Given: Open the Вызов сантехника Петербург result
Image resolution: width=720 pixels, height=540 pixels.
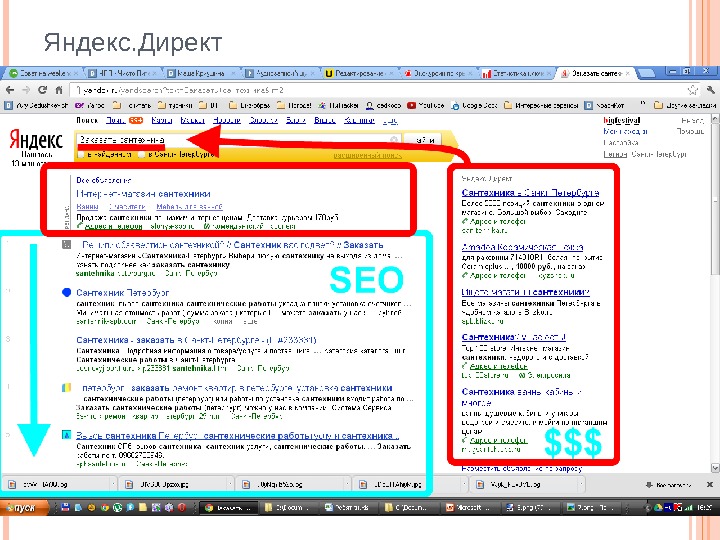Looking at the screenshot, I should point(237,435).
